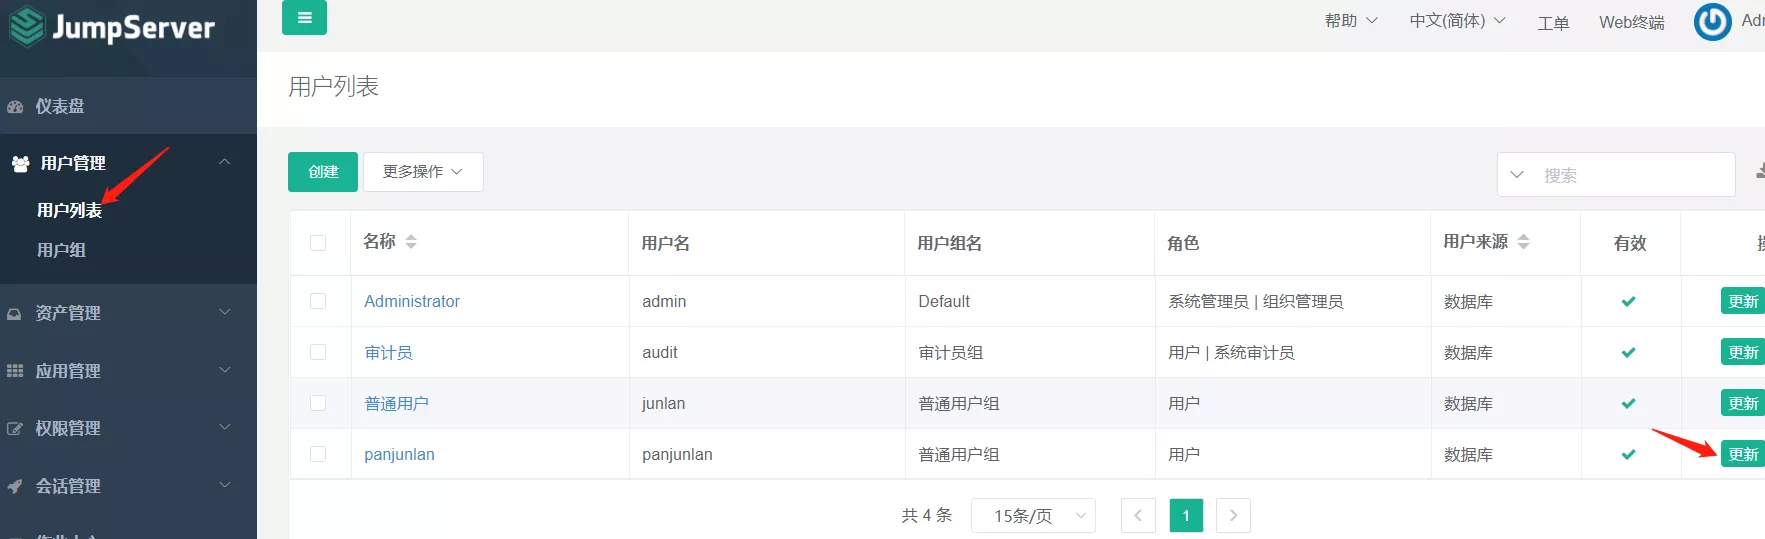Open 仪表盘 dashboard in sidebar

60,106
